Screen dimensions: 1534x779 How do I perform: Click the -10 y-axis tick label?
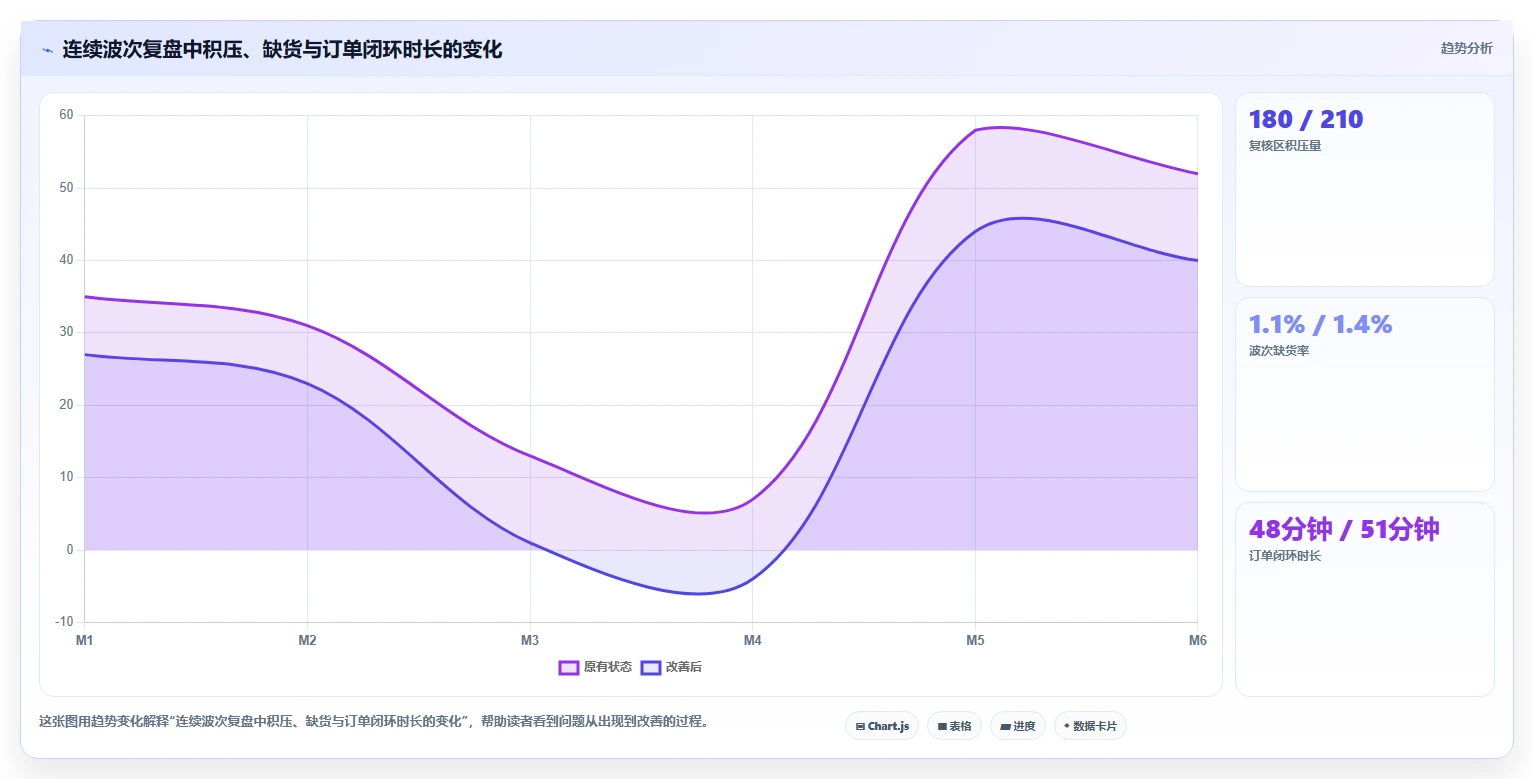65,622
